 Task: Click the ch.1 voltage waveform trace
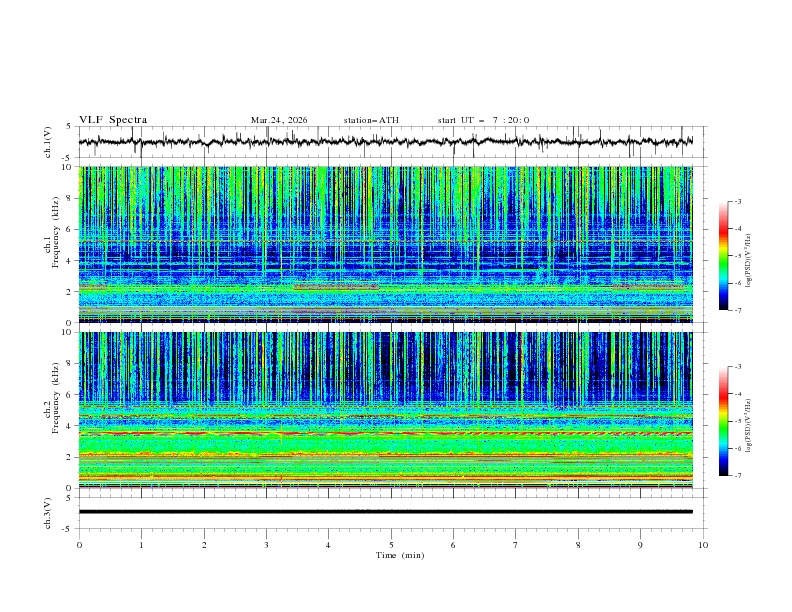click(x=385, y=142)
